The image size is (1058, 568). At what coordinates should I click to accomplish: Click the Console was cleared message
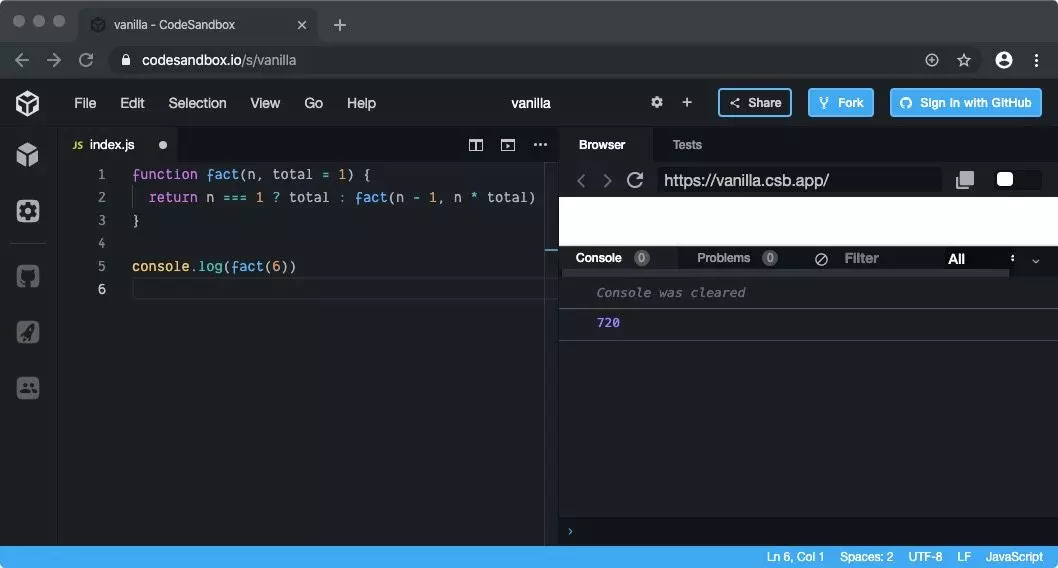click(x=671, y=292)
